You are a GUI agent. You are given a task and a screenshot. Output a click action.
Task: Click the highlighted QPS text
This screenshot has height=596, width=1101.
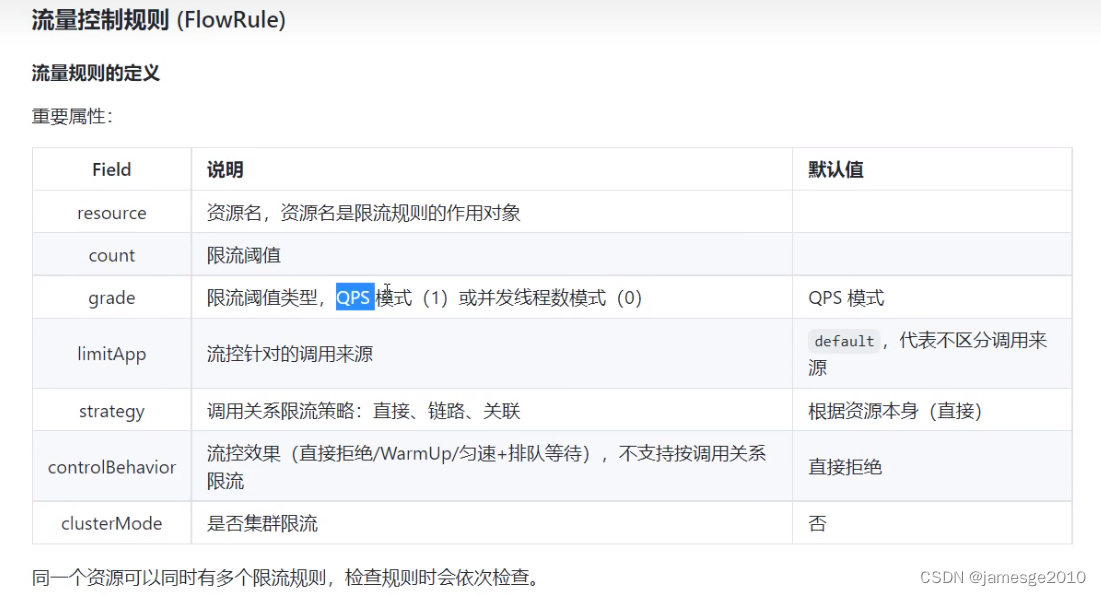(x=355, y=298)
